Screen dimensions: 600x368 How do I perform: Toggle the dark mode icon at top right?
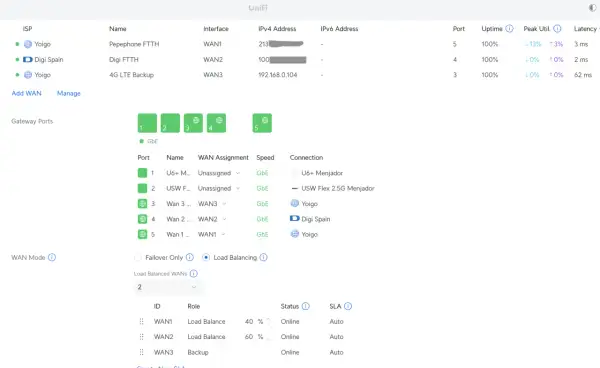click(592, 8)
